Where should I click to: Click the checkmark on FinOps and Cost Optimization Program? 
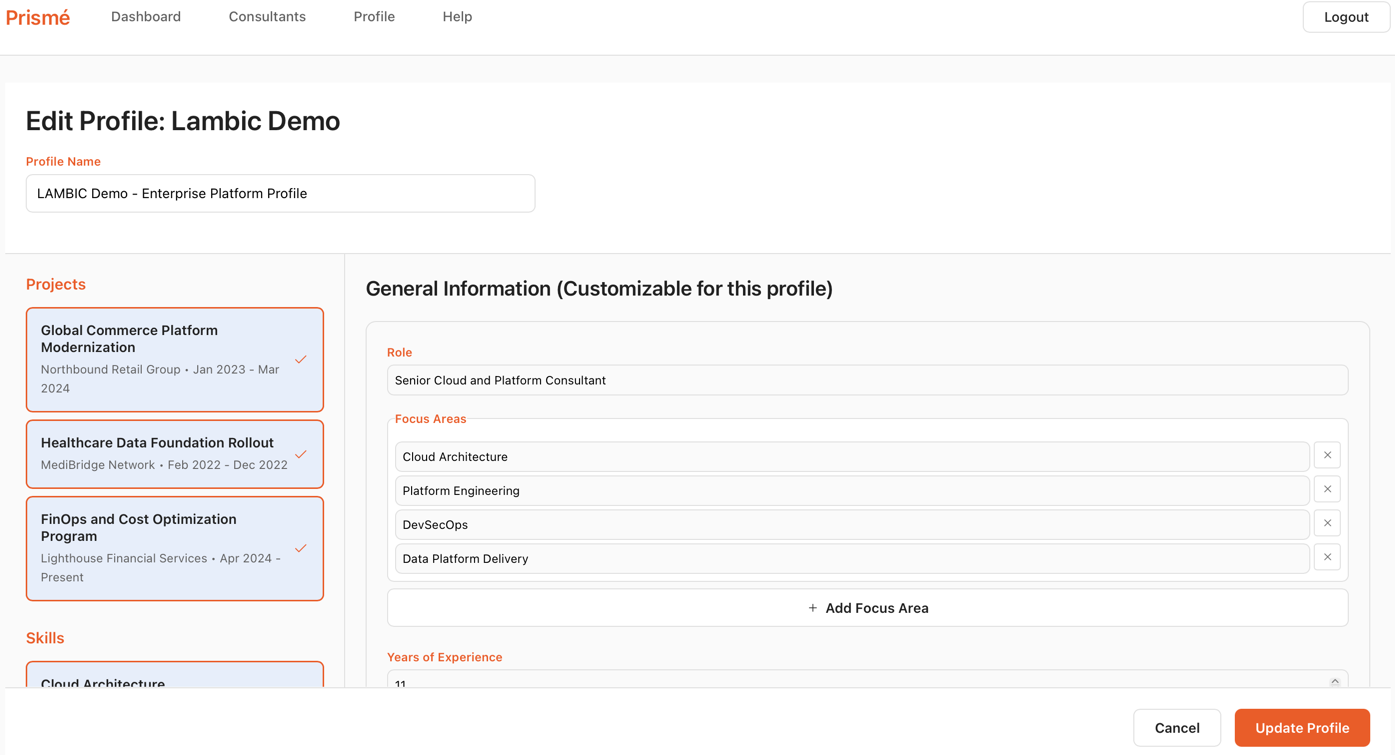301,549
